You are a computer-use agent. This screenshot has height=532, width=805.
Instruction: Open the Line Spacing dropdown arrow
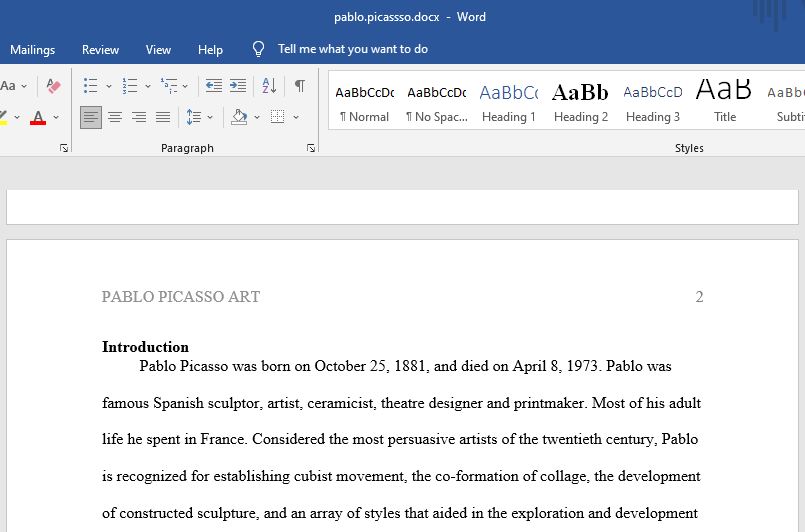210,118
